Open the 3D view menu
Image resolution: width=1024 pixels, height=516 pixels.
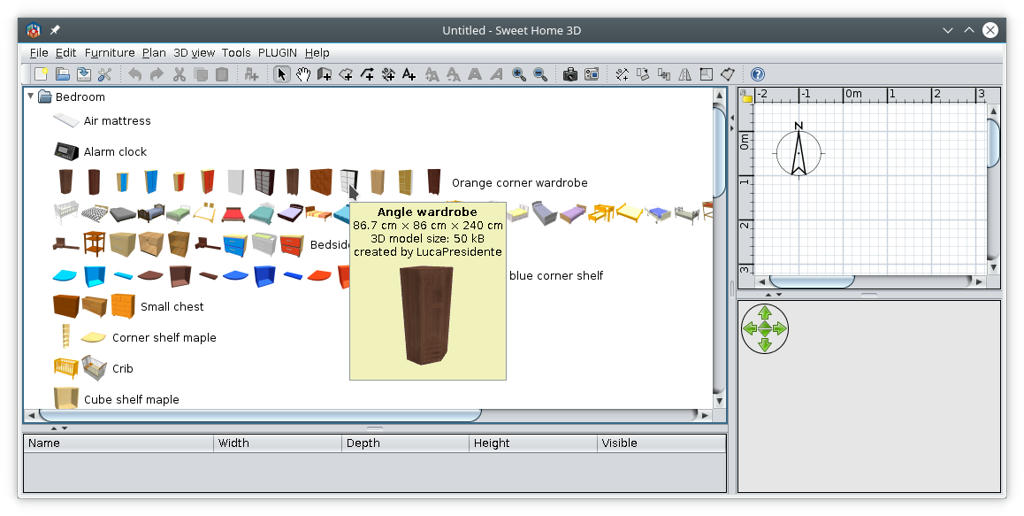(x=194, y=53)
